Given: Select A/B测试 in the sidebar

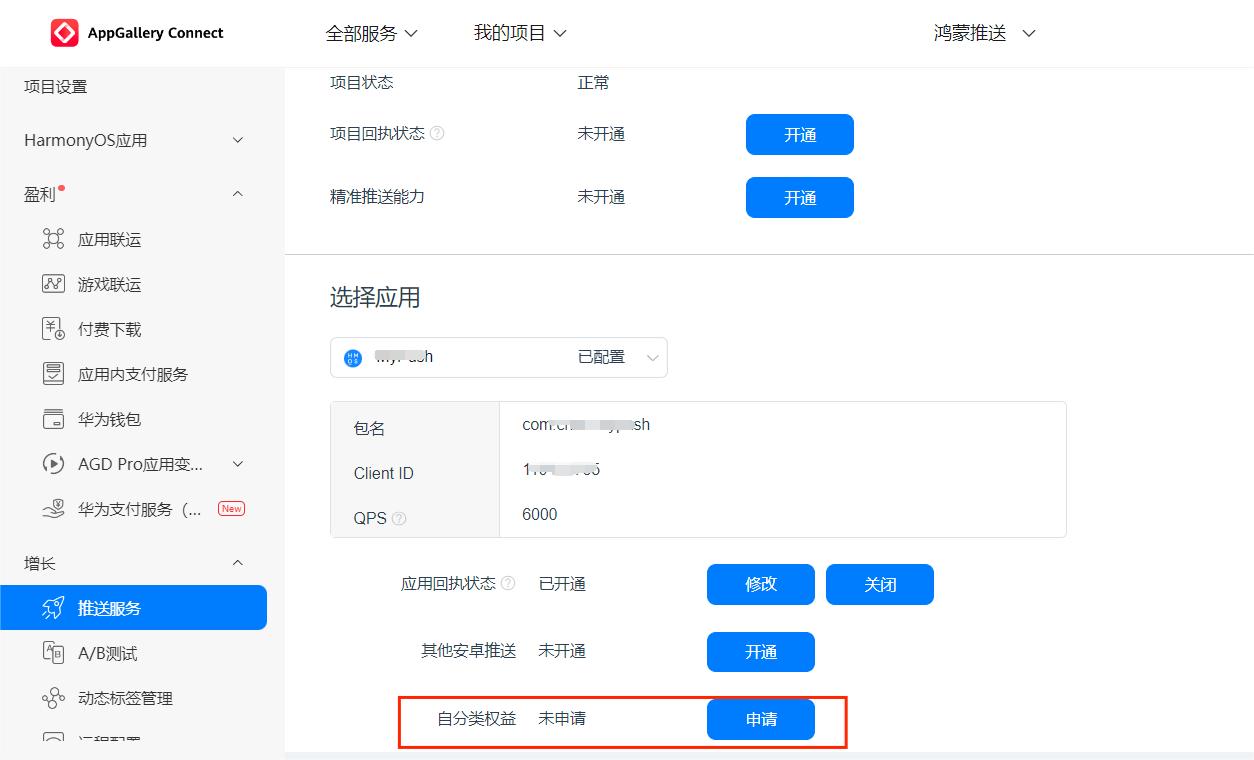Looking at the screenshot, I should pyautogui.click(x=108, y=654).
